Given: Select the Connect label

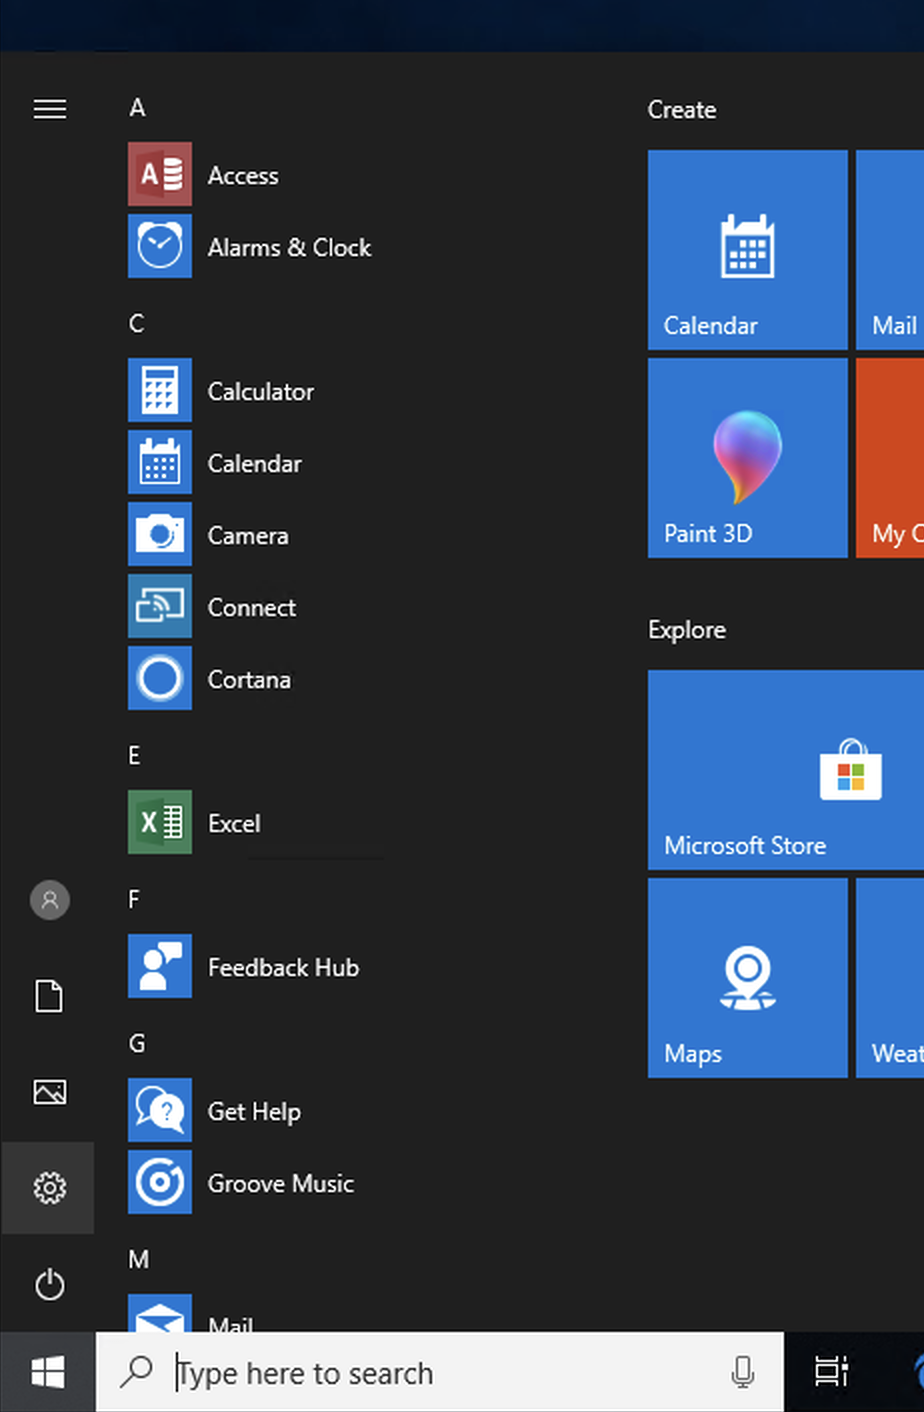Looking at the screenshot, I should tap(252, 607).
